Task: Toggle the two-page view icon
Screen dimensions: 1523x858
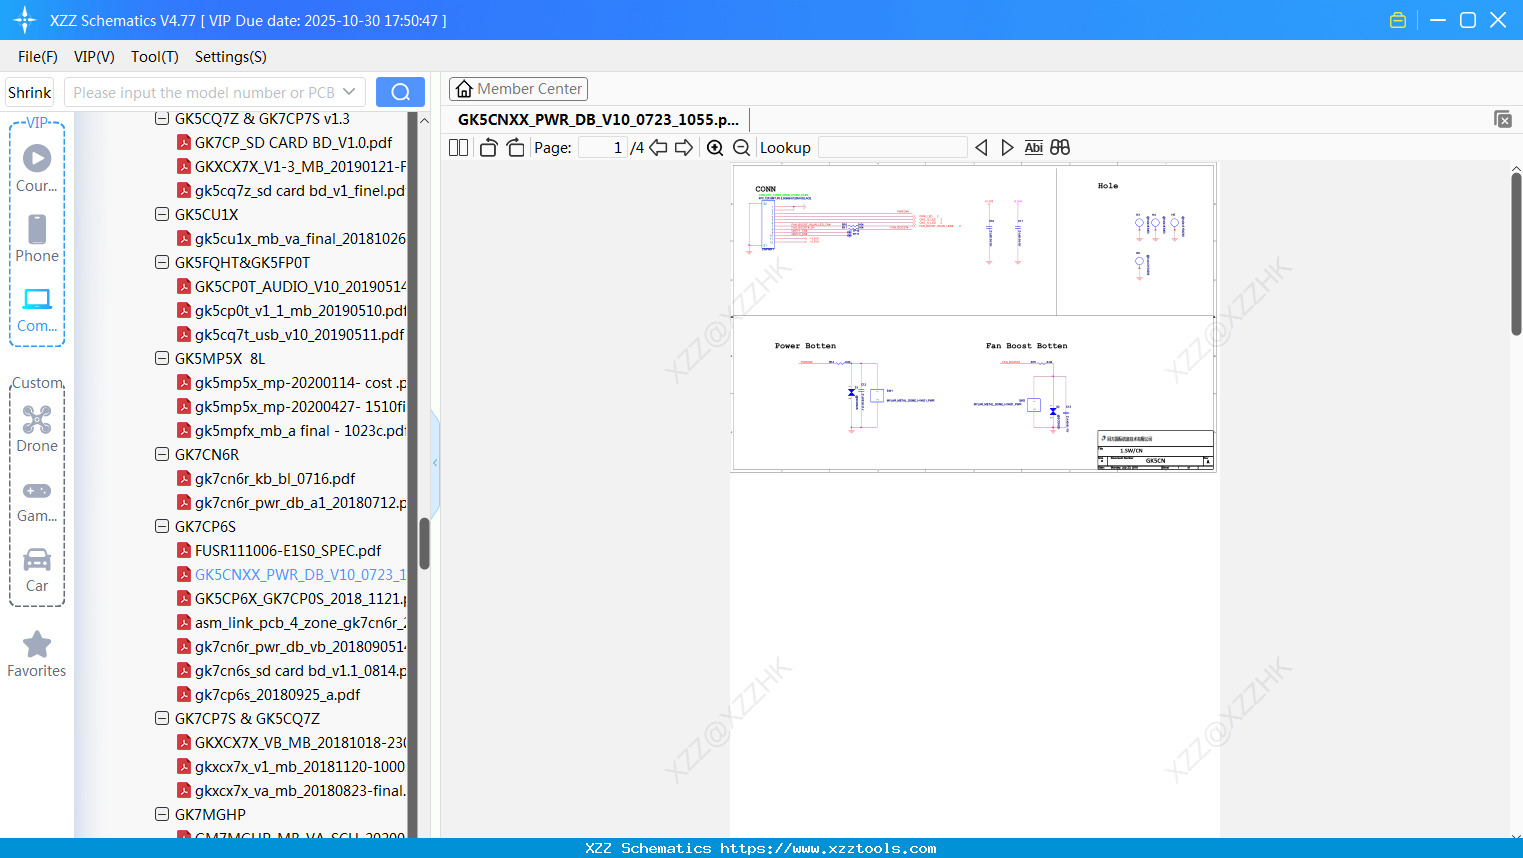Action: [458, 148]
